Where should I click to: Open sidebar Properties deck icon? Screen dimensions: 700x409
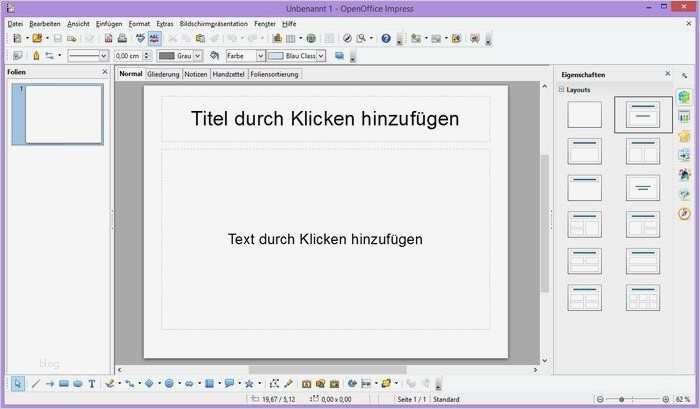click(684, 97)
